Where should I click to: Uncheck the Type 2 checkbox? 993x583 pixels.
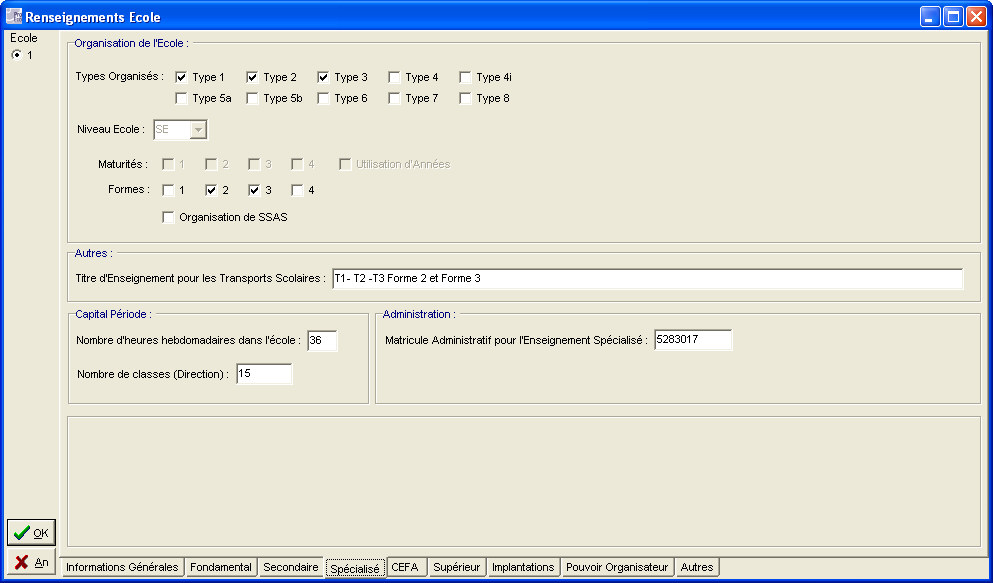[252, 77]
